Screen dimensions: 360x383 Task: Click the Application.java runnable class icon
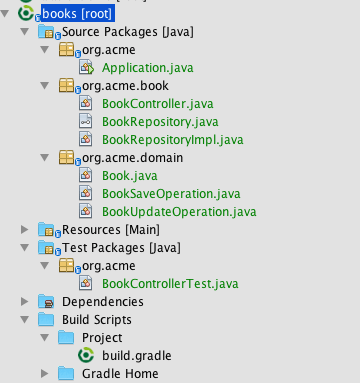pos(86,68)
